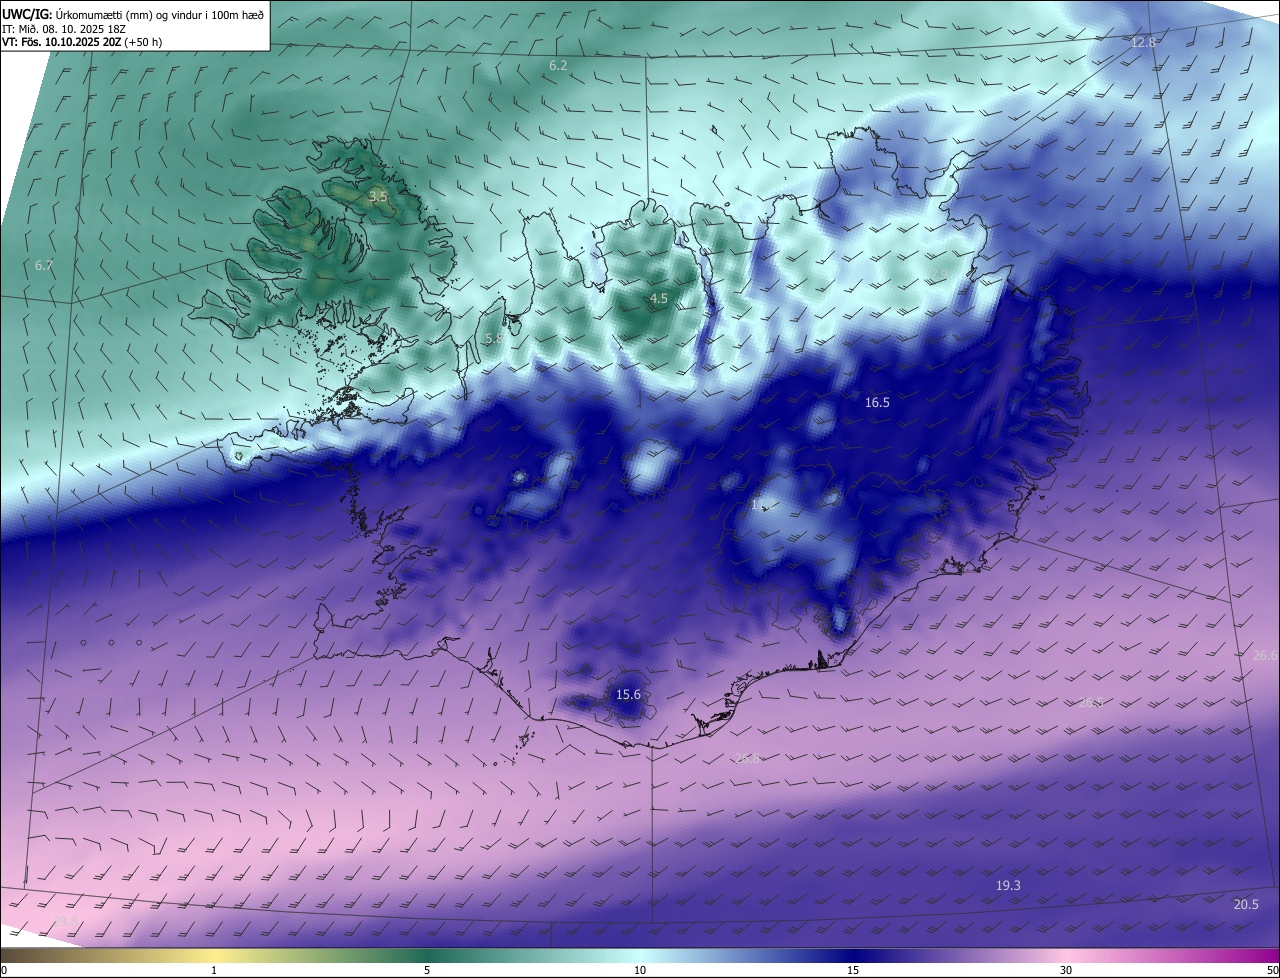Click the map value label "16.5"
Image resolution: width=1280 pixels, height=978 pixels.
click(x=877, y=403)
